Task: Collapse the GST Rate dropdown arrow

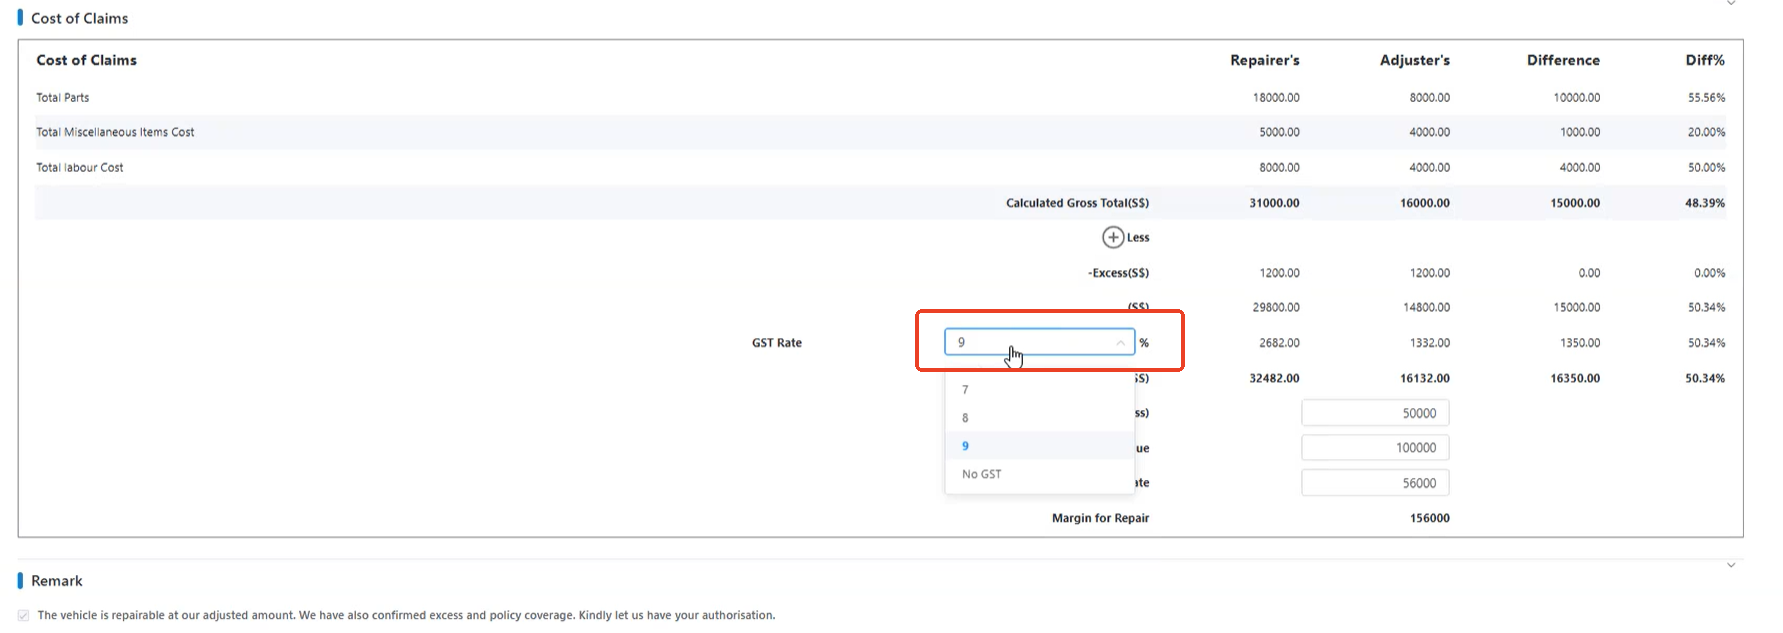Action: (x=1120, y=343)
